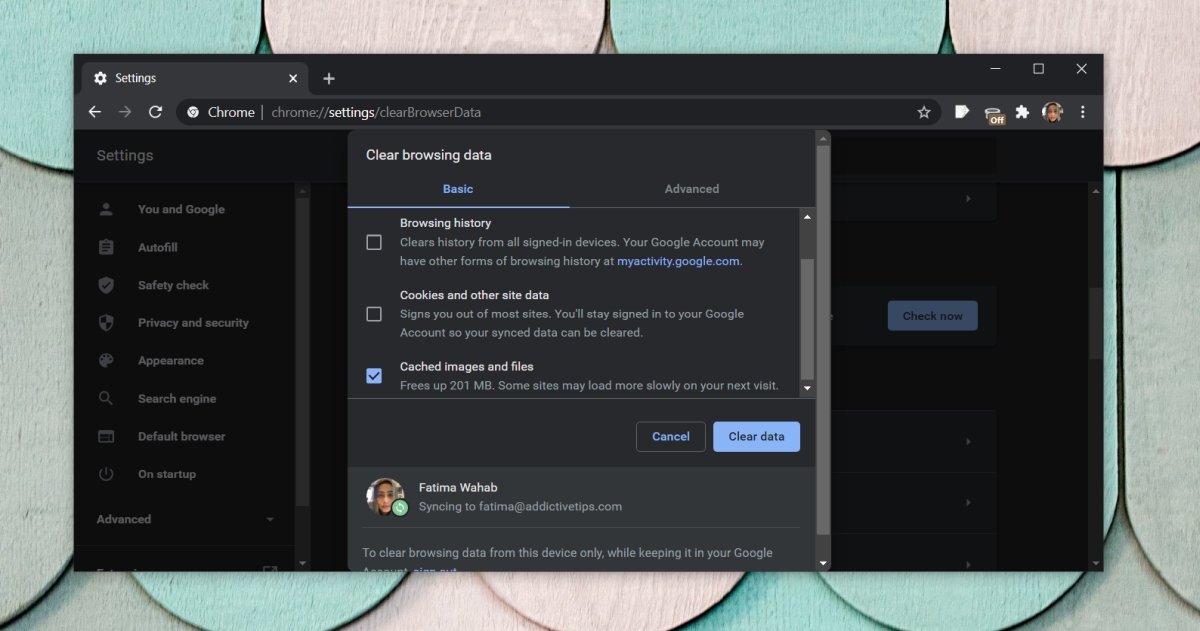Screen dimensions: 1200x631
Task: Select the Basic tab
Action: coord(458,189)
